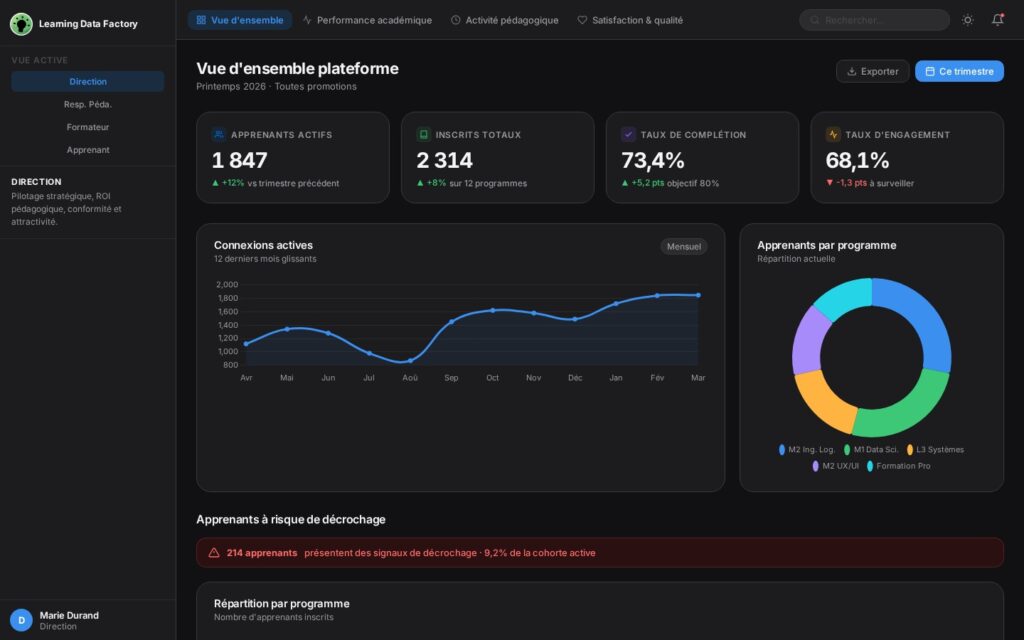Open the Mensuel frequency selector
Screen dimensions: 1024x640
[x=683, y=246]
